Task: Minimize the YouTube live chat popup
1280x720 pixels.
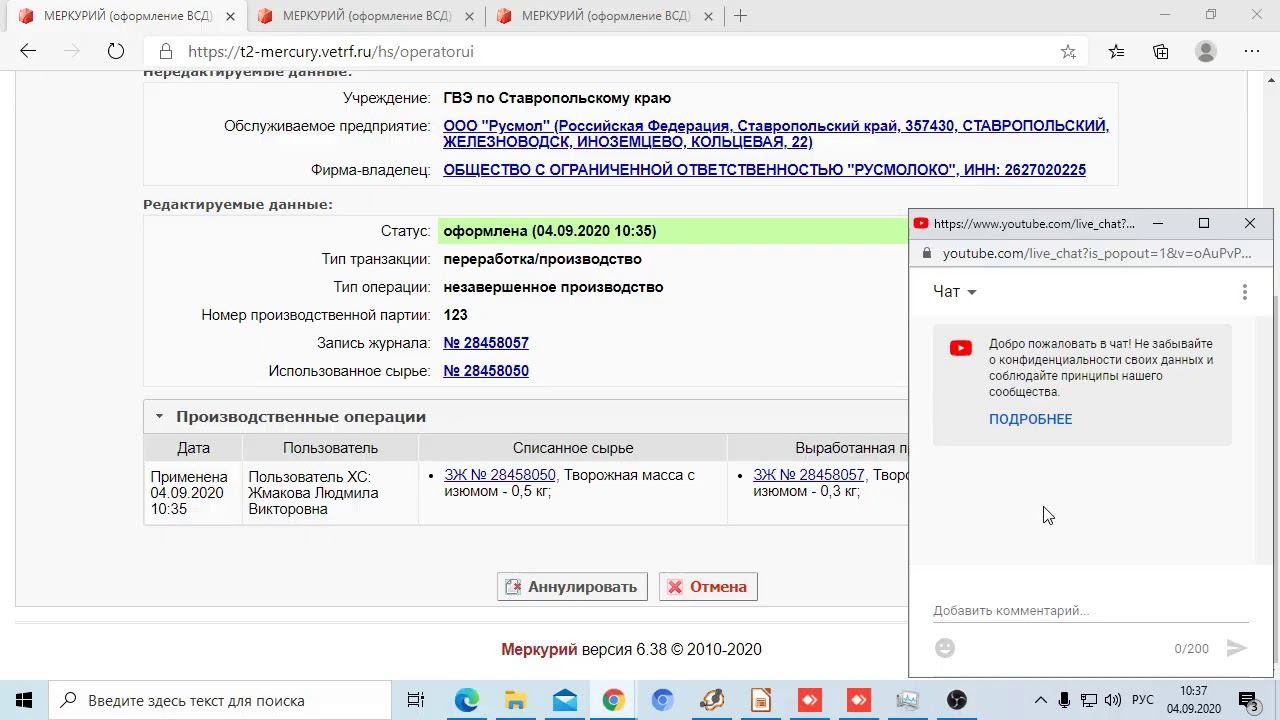Action: click(x=1158, y=223)
